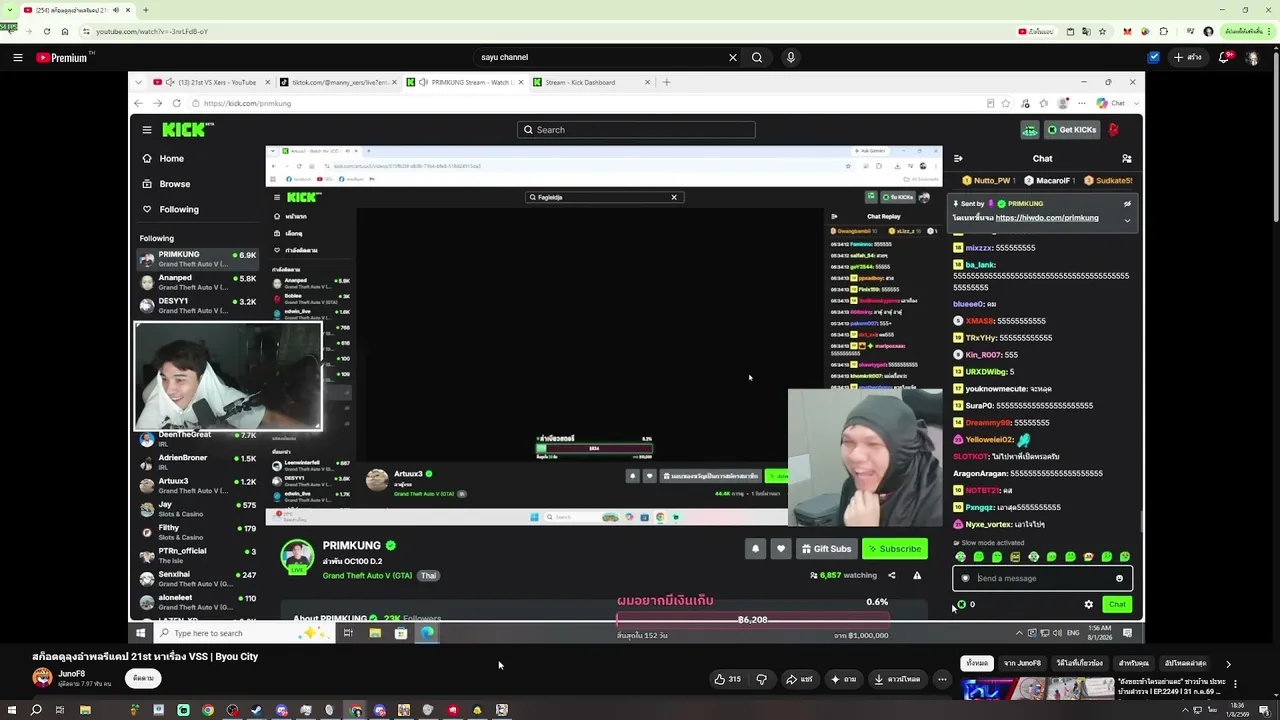The width and height of the screenshot is (1280, 720).
Task: Share the YouTube video
Action: click(x=799, y=679)
